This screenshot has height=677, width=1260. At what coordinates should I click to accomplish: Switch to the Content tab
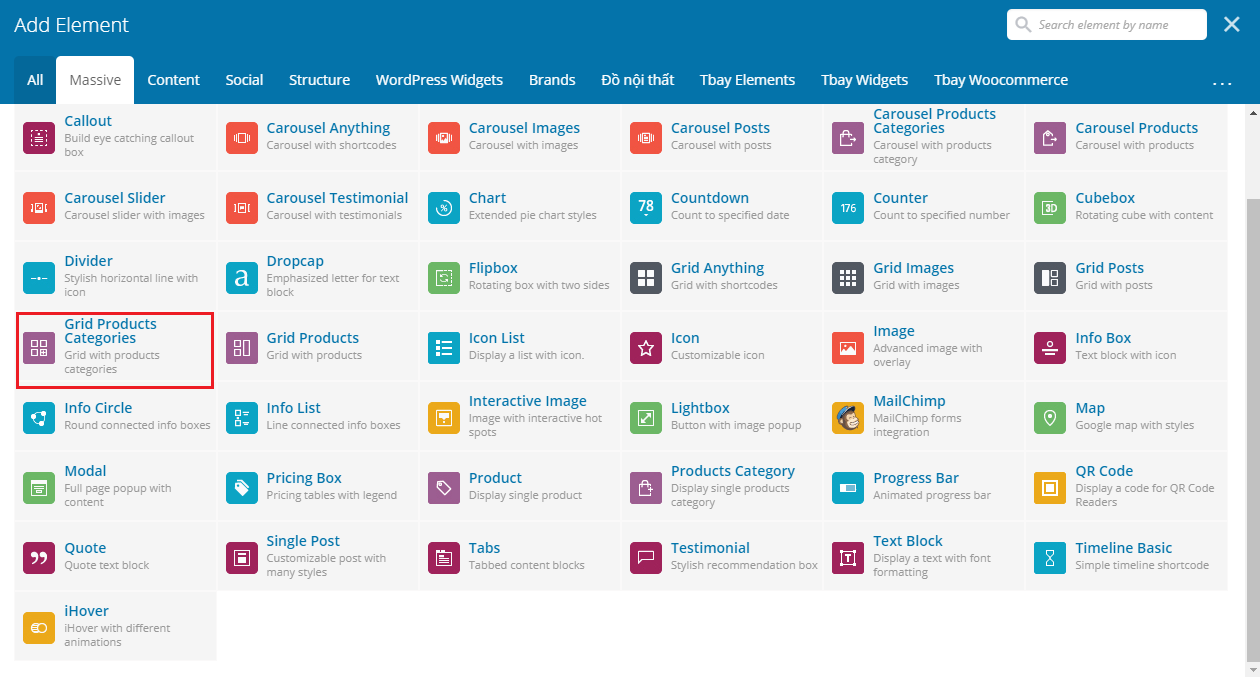tap(173, 80)
